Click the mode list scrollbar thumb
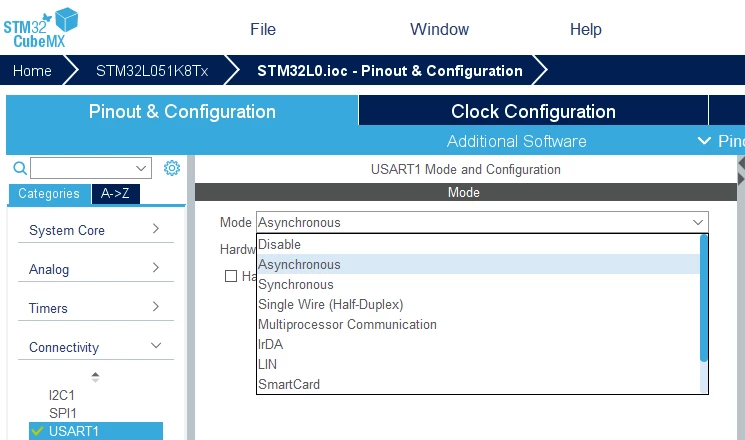Image resolution: width=745 pixels, height=440 pixels. tap(704, 298)
